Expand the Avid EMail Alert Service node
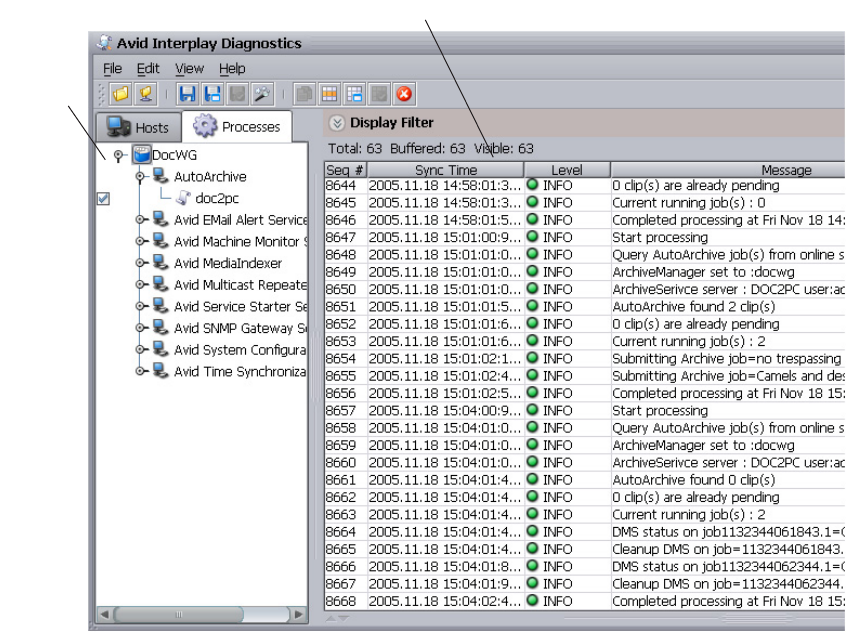 tap(140, 220)
